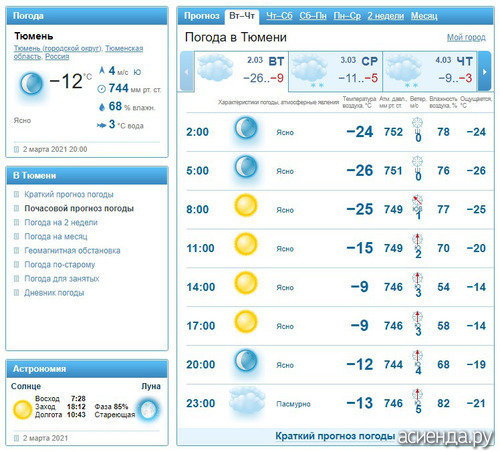Viewport: 500px width, 452px height.
Task: Click the moon icon beside current temperature
Action: click(x=31, y=83)
